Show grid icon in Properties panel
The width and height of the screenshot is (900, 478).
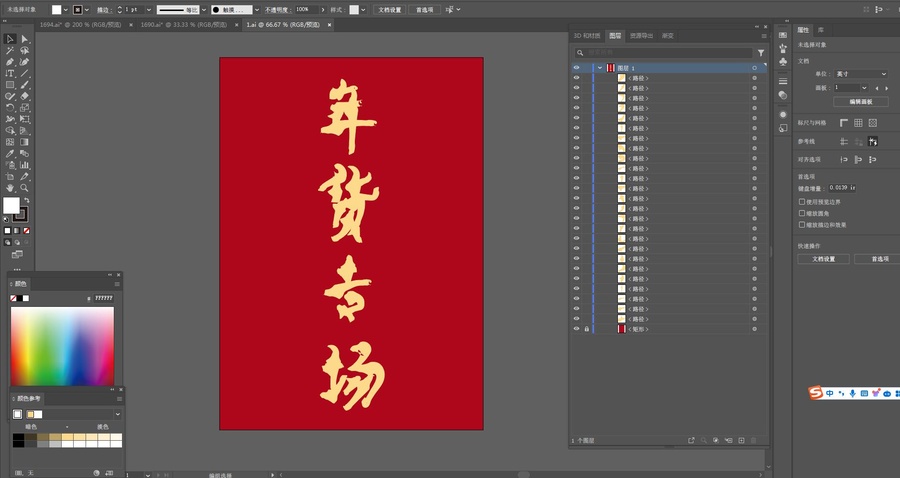click(x=858, y=123)
